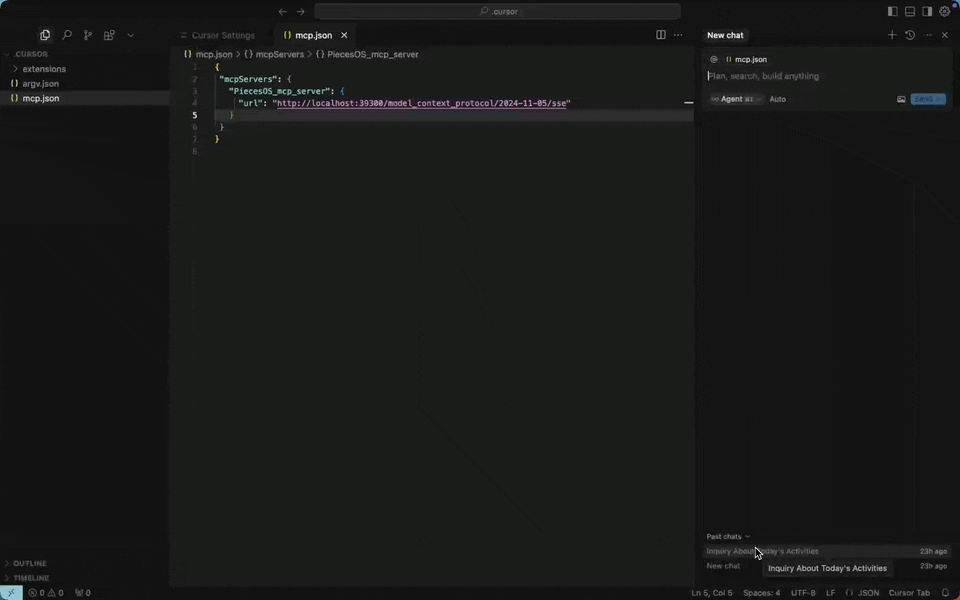This screenshot has width=960, height=600.
Task: Change UTF-8 file encoding
Action: (803, 593)
